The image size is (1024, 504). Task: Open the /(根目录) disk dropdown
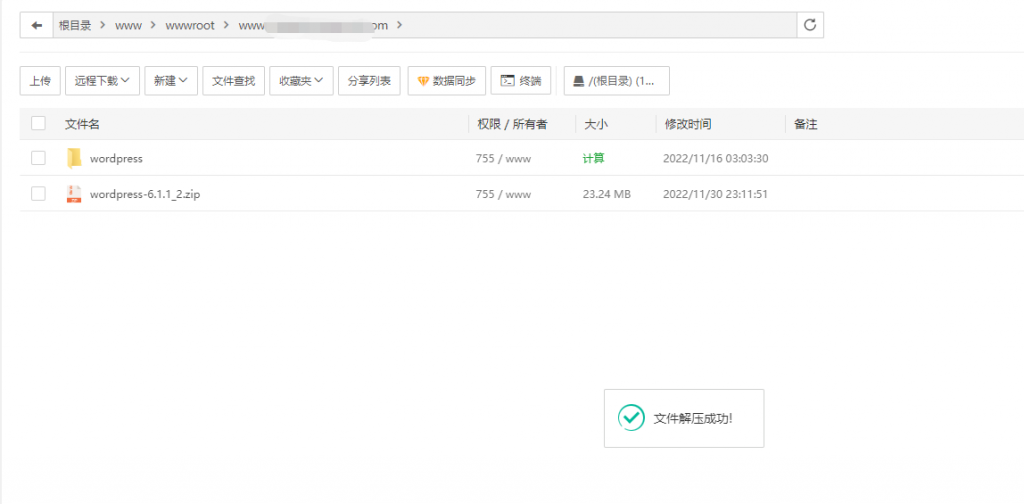616,81
